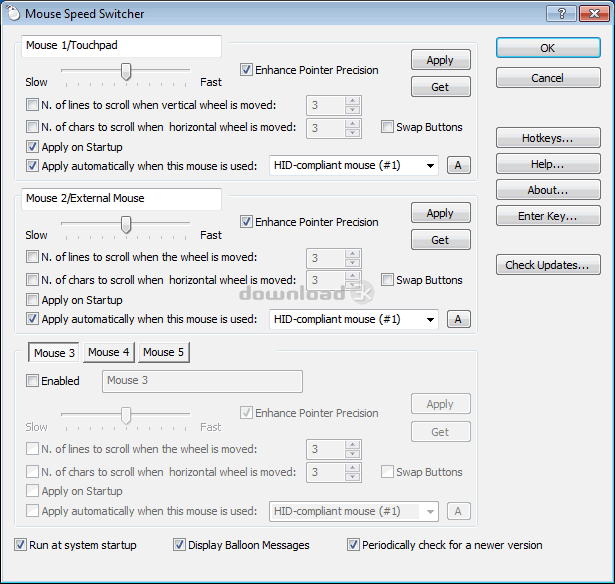Click Get button for Mouse 1/Touchpad

441,87
